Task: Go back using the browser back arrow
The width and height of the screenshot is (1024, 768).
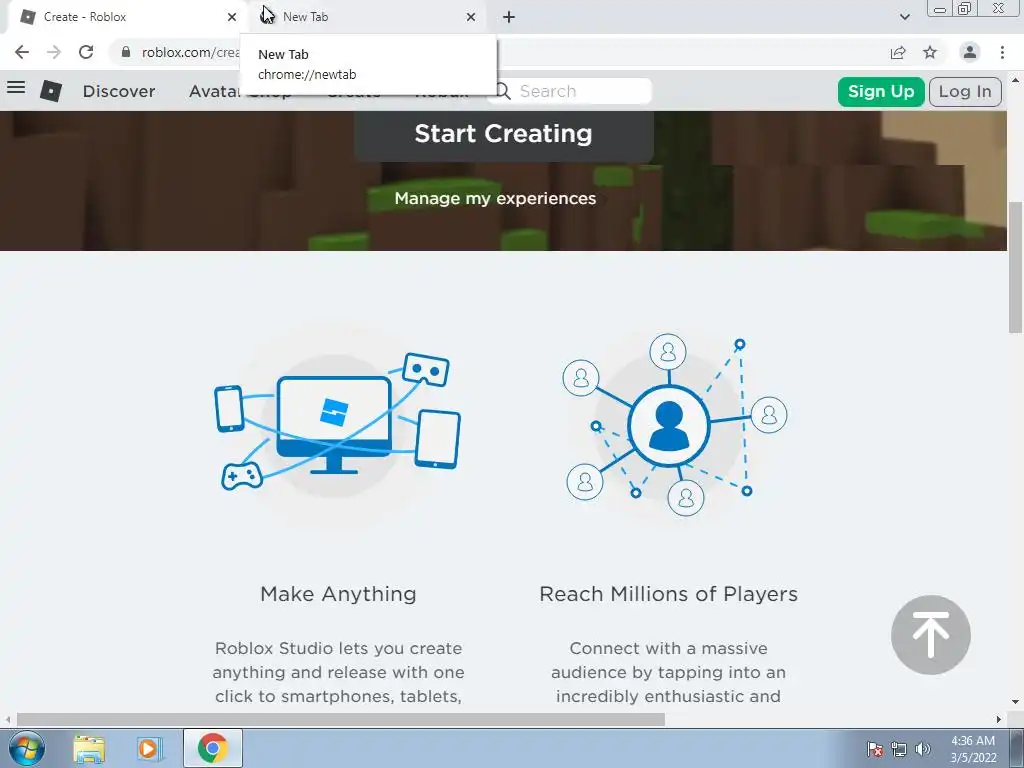Action: (22, 52)
